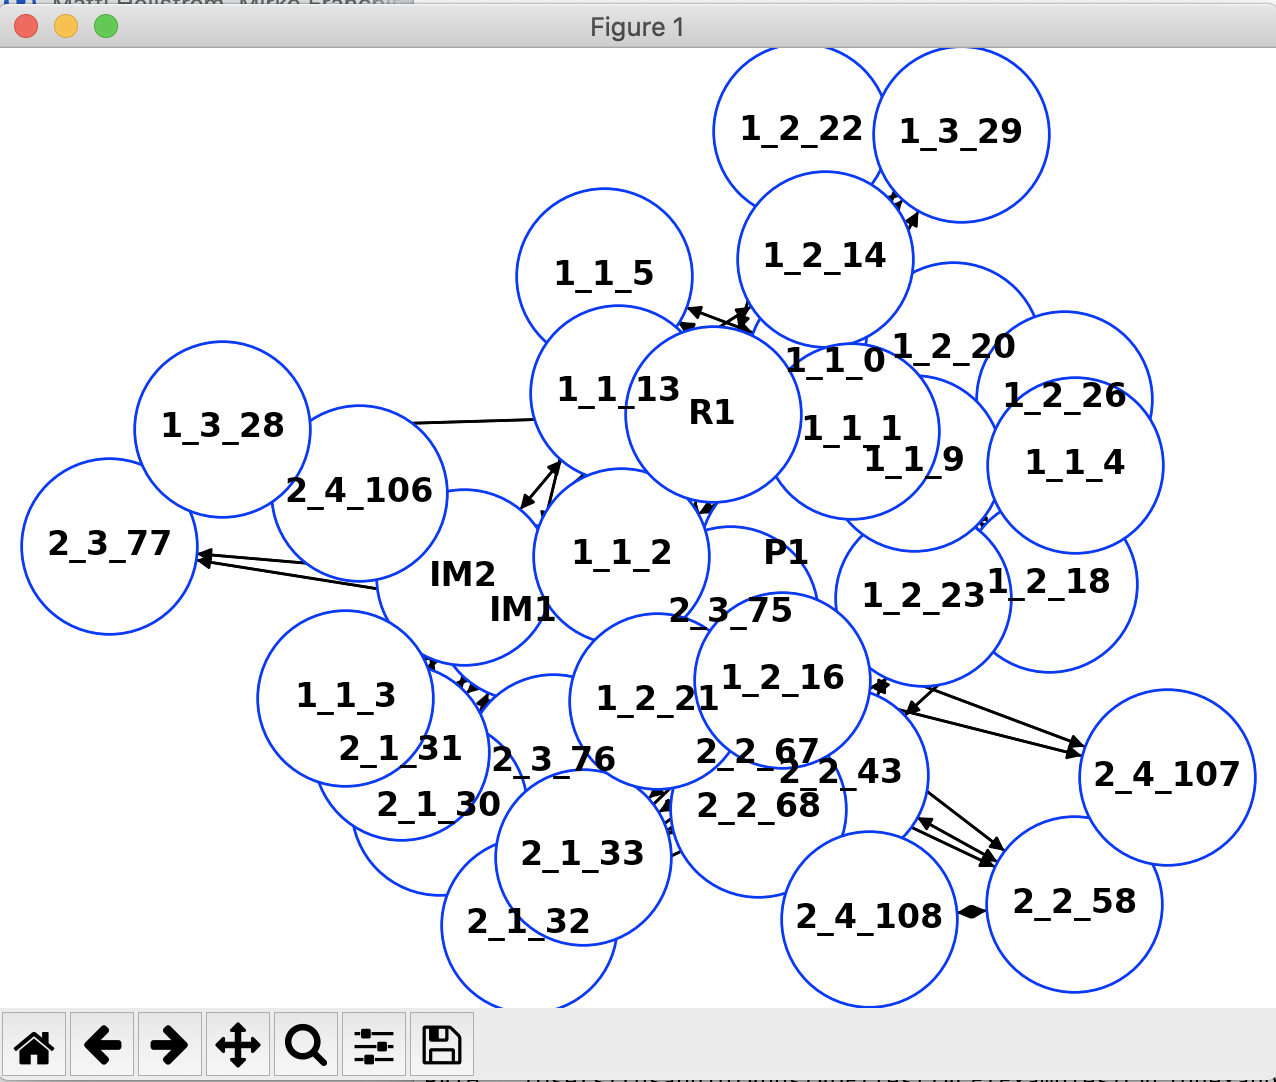Save the figure with disk icon
Screen dimensions: 1276x1082
pyautogui.click(x=441, y=1046)
